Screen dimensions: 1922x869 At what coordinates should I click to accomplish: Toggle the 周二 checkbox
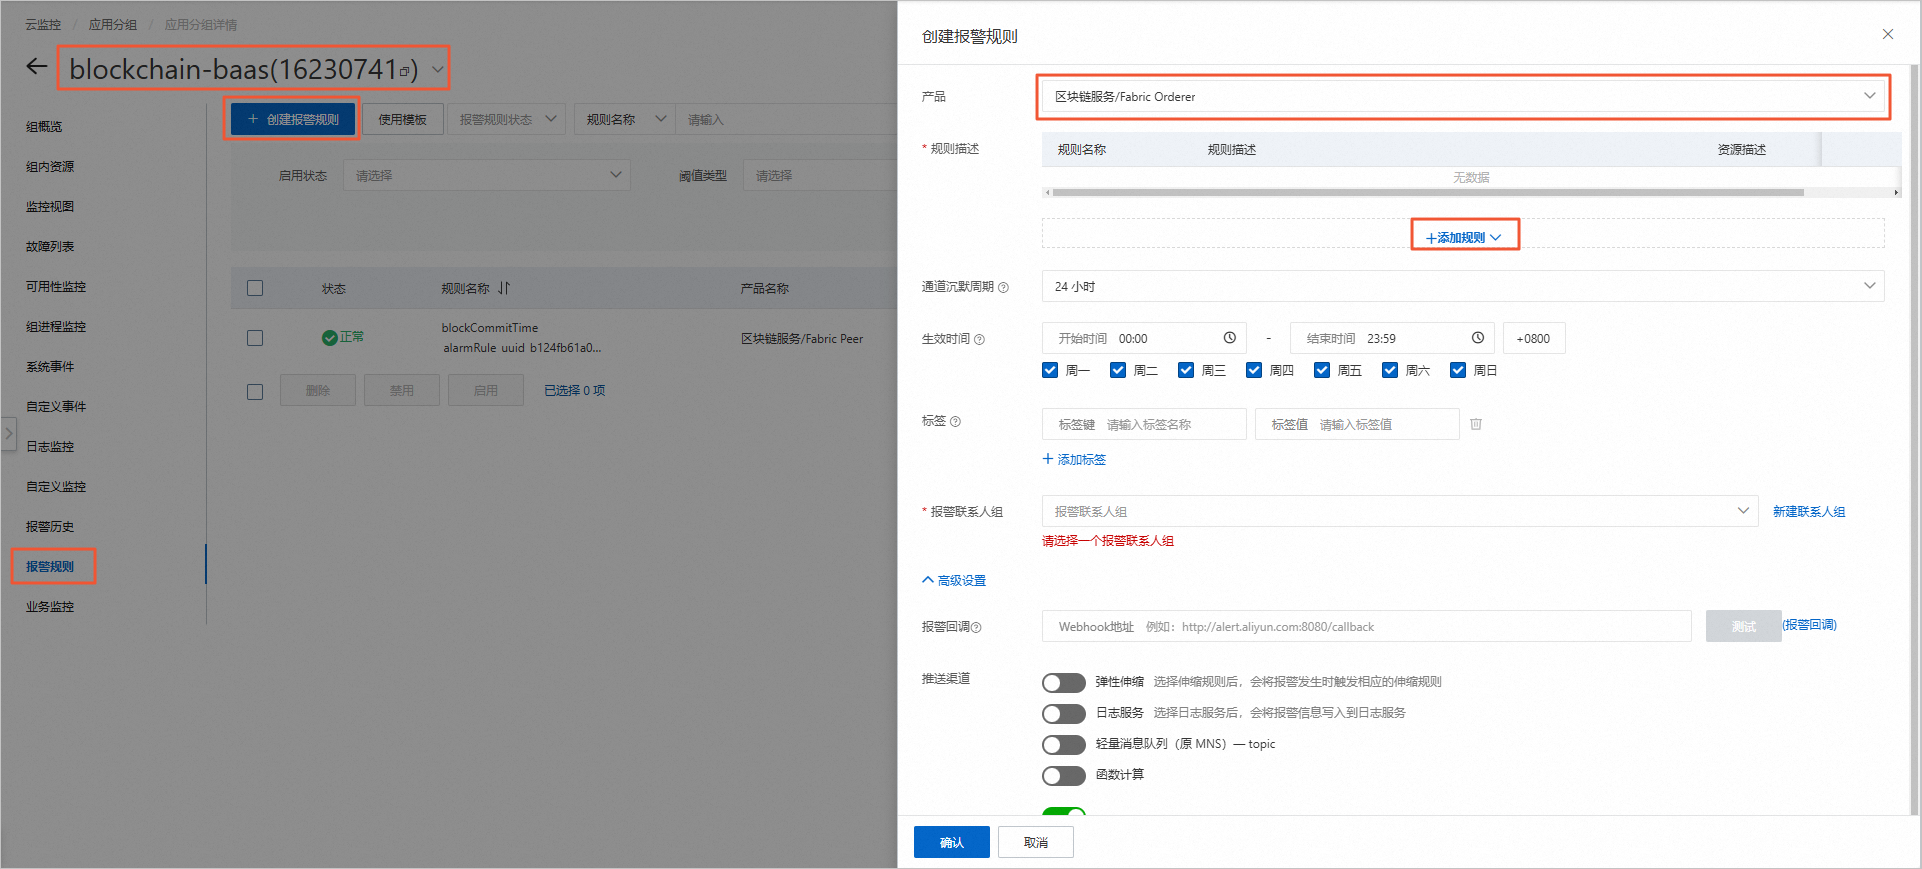tap(1118, 370)
